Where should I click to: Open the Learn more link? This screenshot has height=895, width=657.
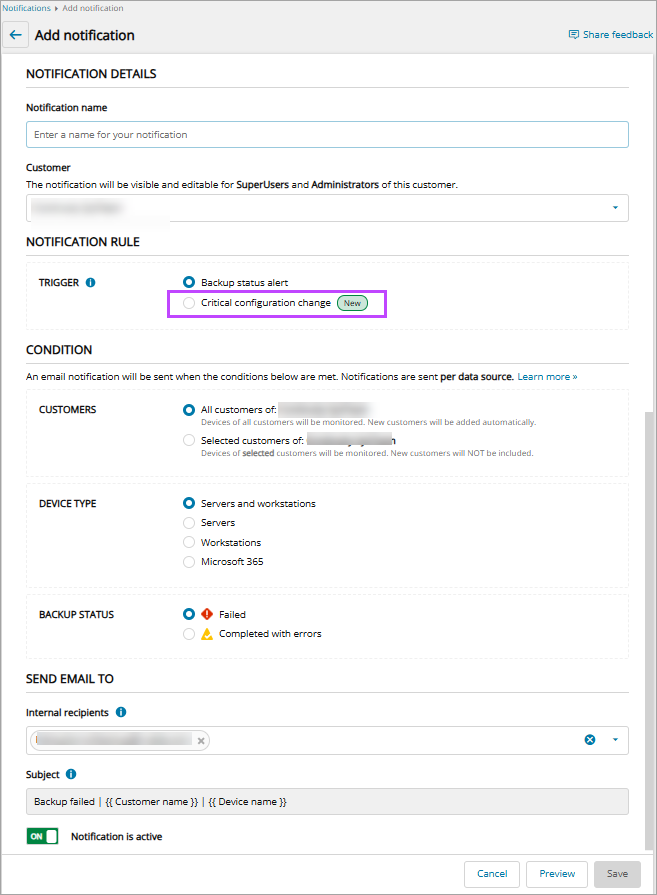[x=547, y=377]
